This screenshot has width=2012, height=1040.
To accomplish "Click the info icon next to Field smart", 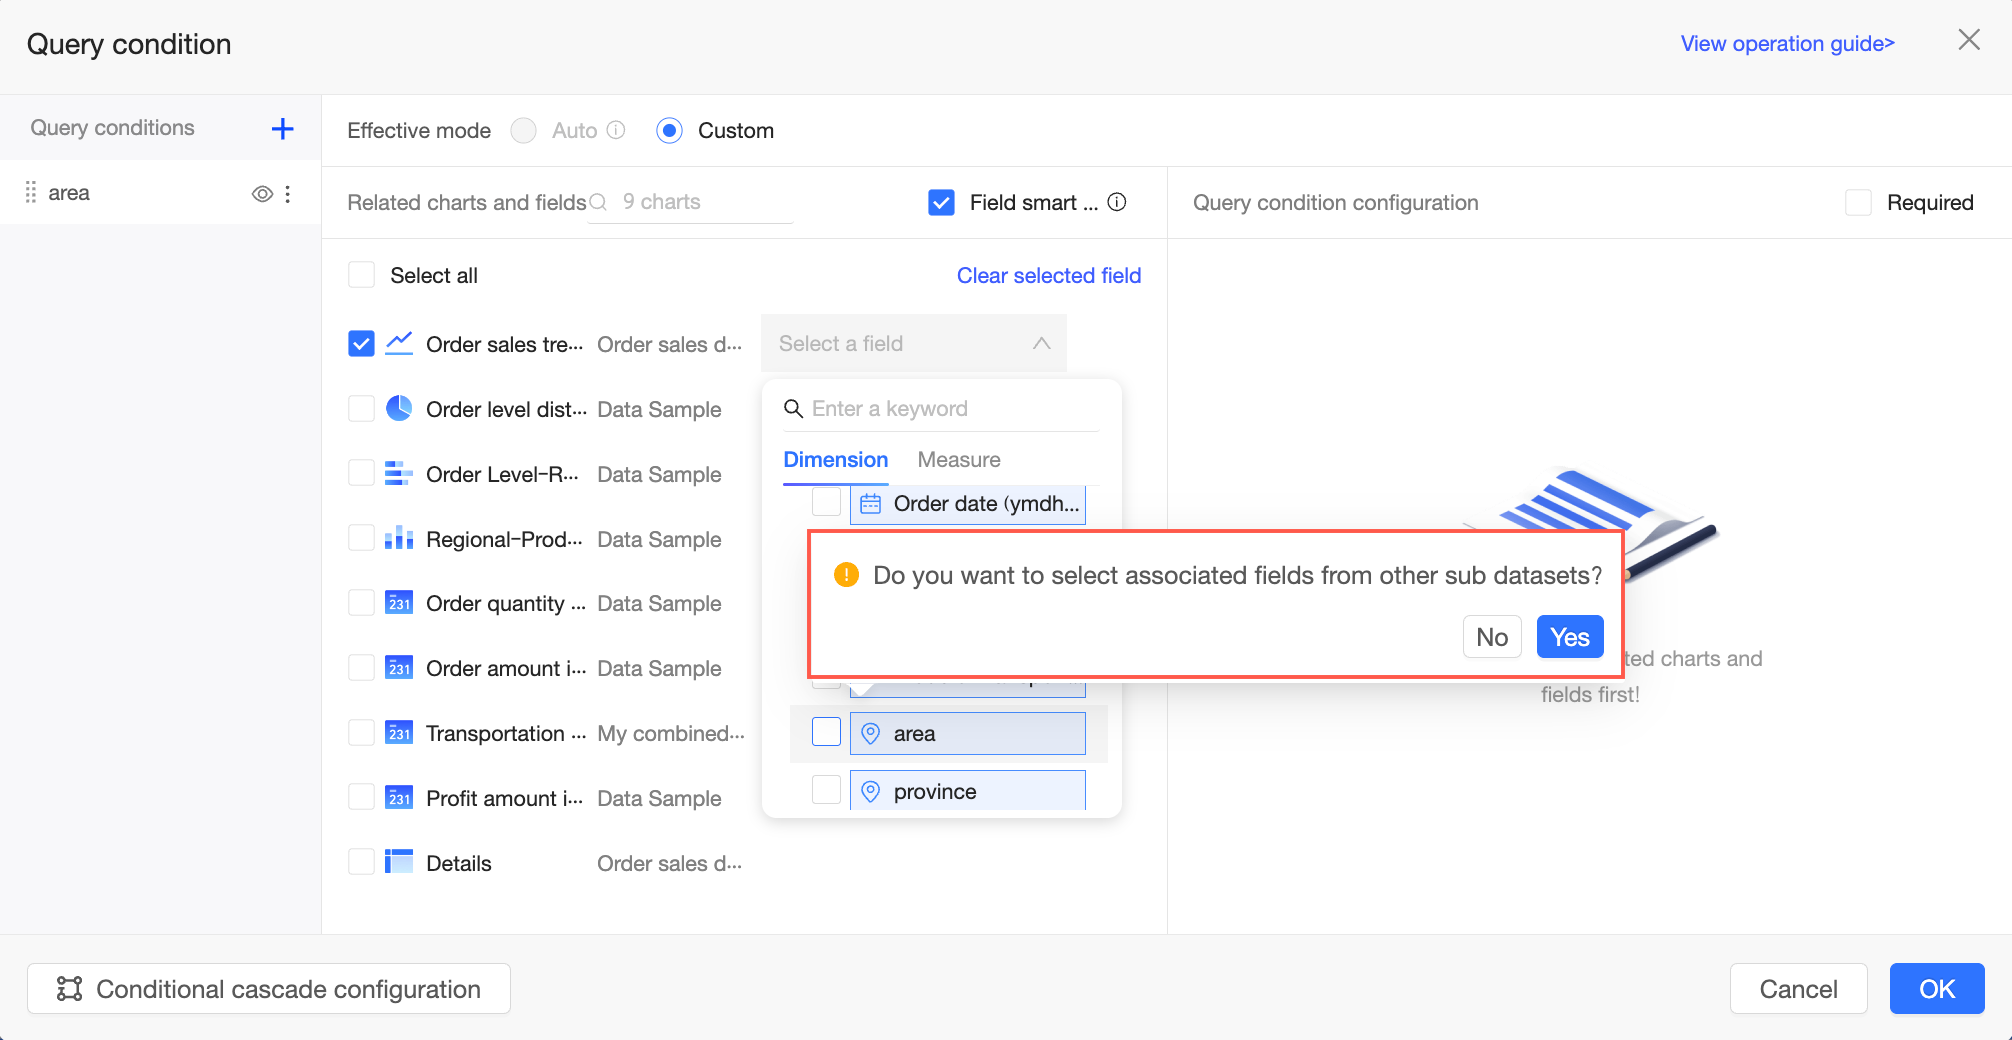I will tap(1117, 202).
